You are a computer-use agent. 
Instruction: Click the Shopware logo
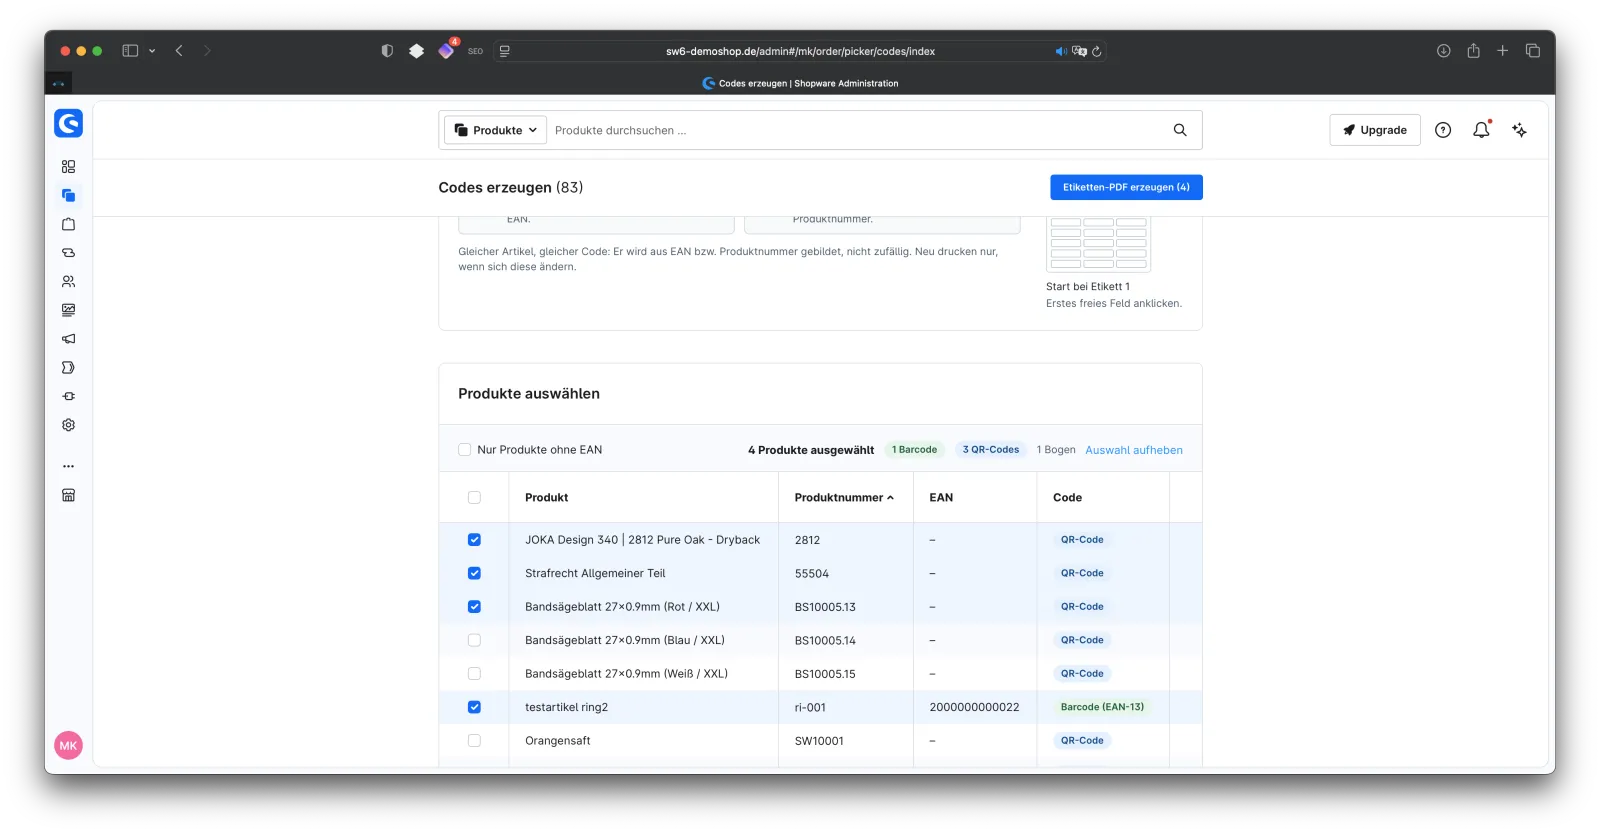tap(68, 123)
